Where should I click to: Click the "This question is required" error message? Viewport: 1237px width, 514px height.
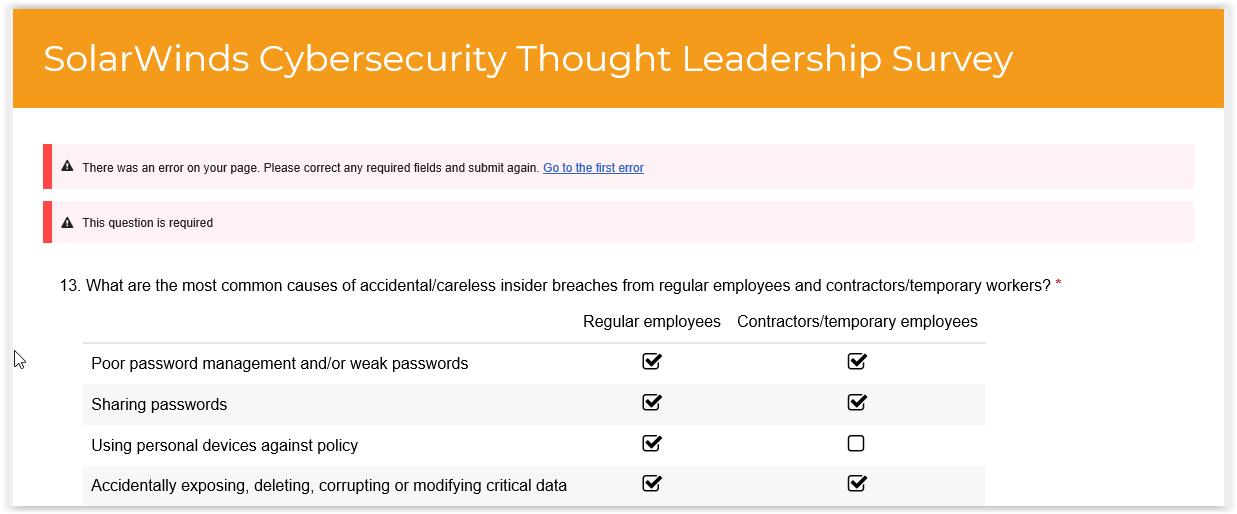click(147, 223)
